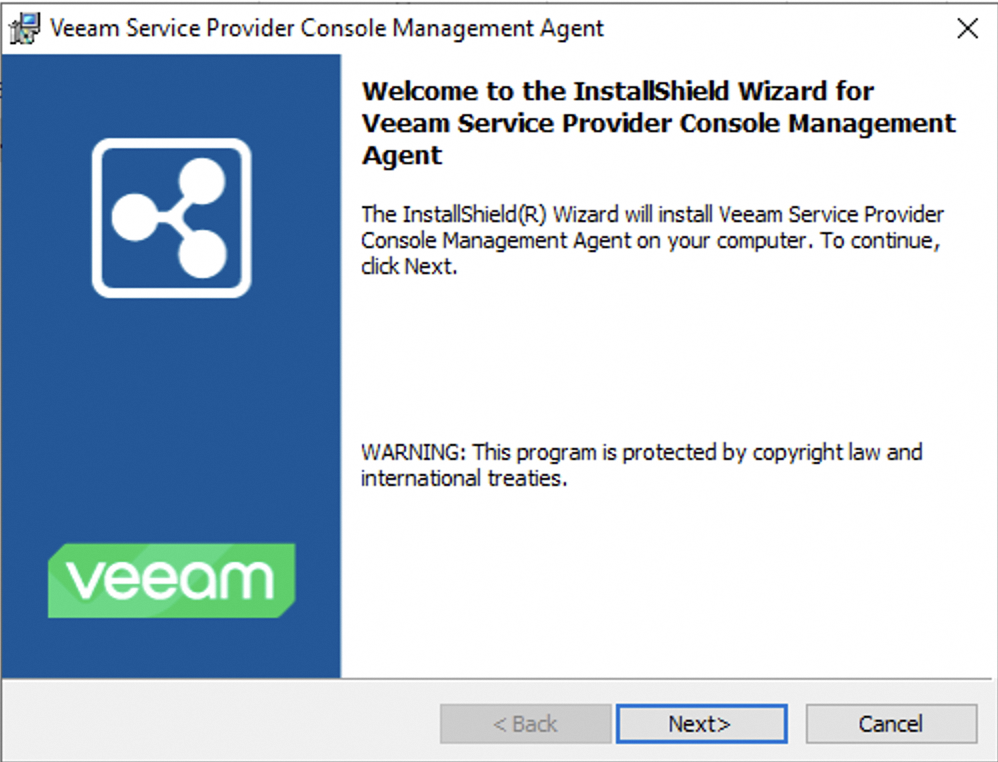
Task: Click the welcome heading text
Action: tap(660, 122)
